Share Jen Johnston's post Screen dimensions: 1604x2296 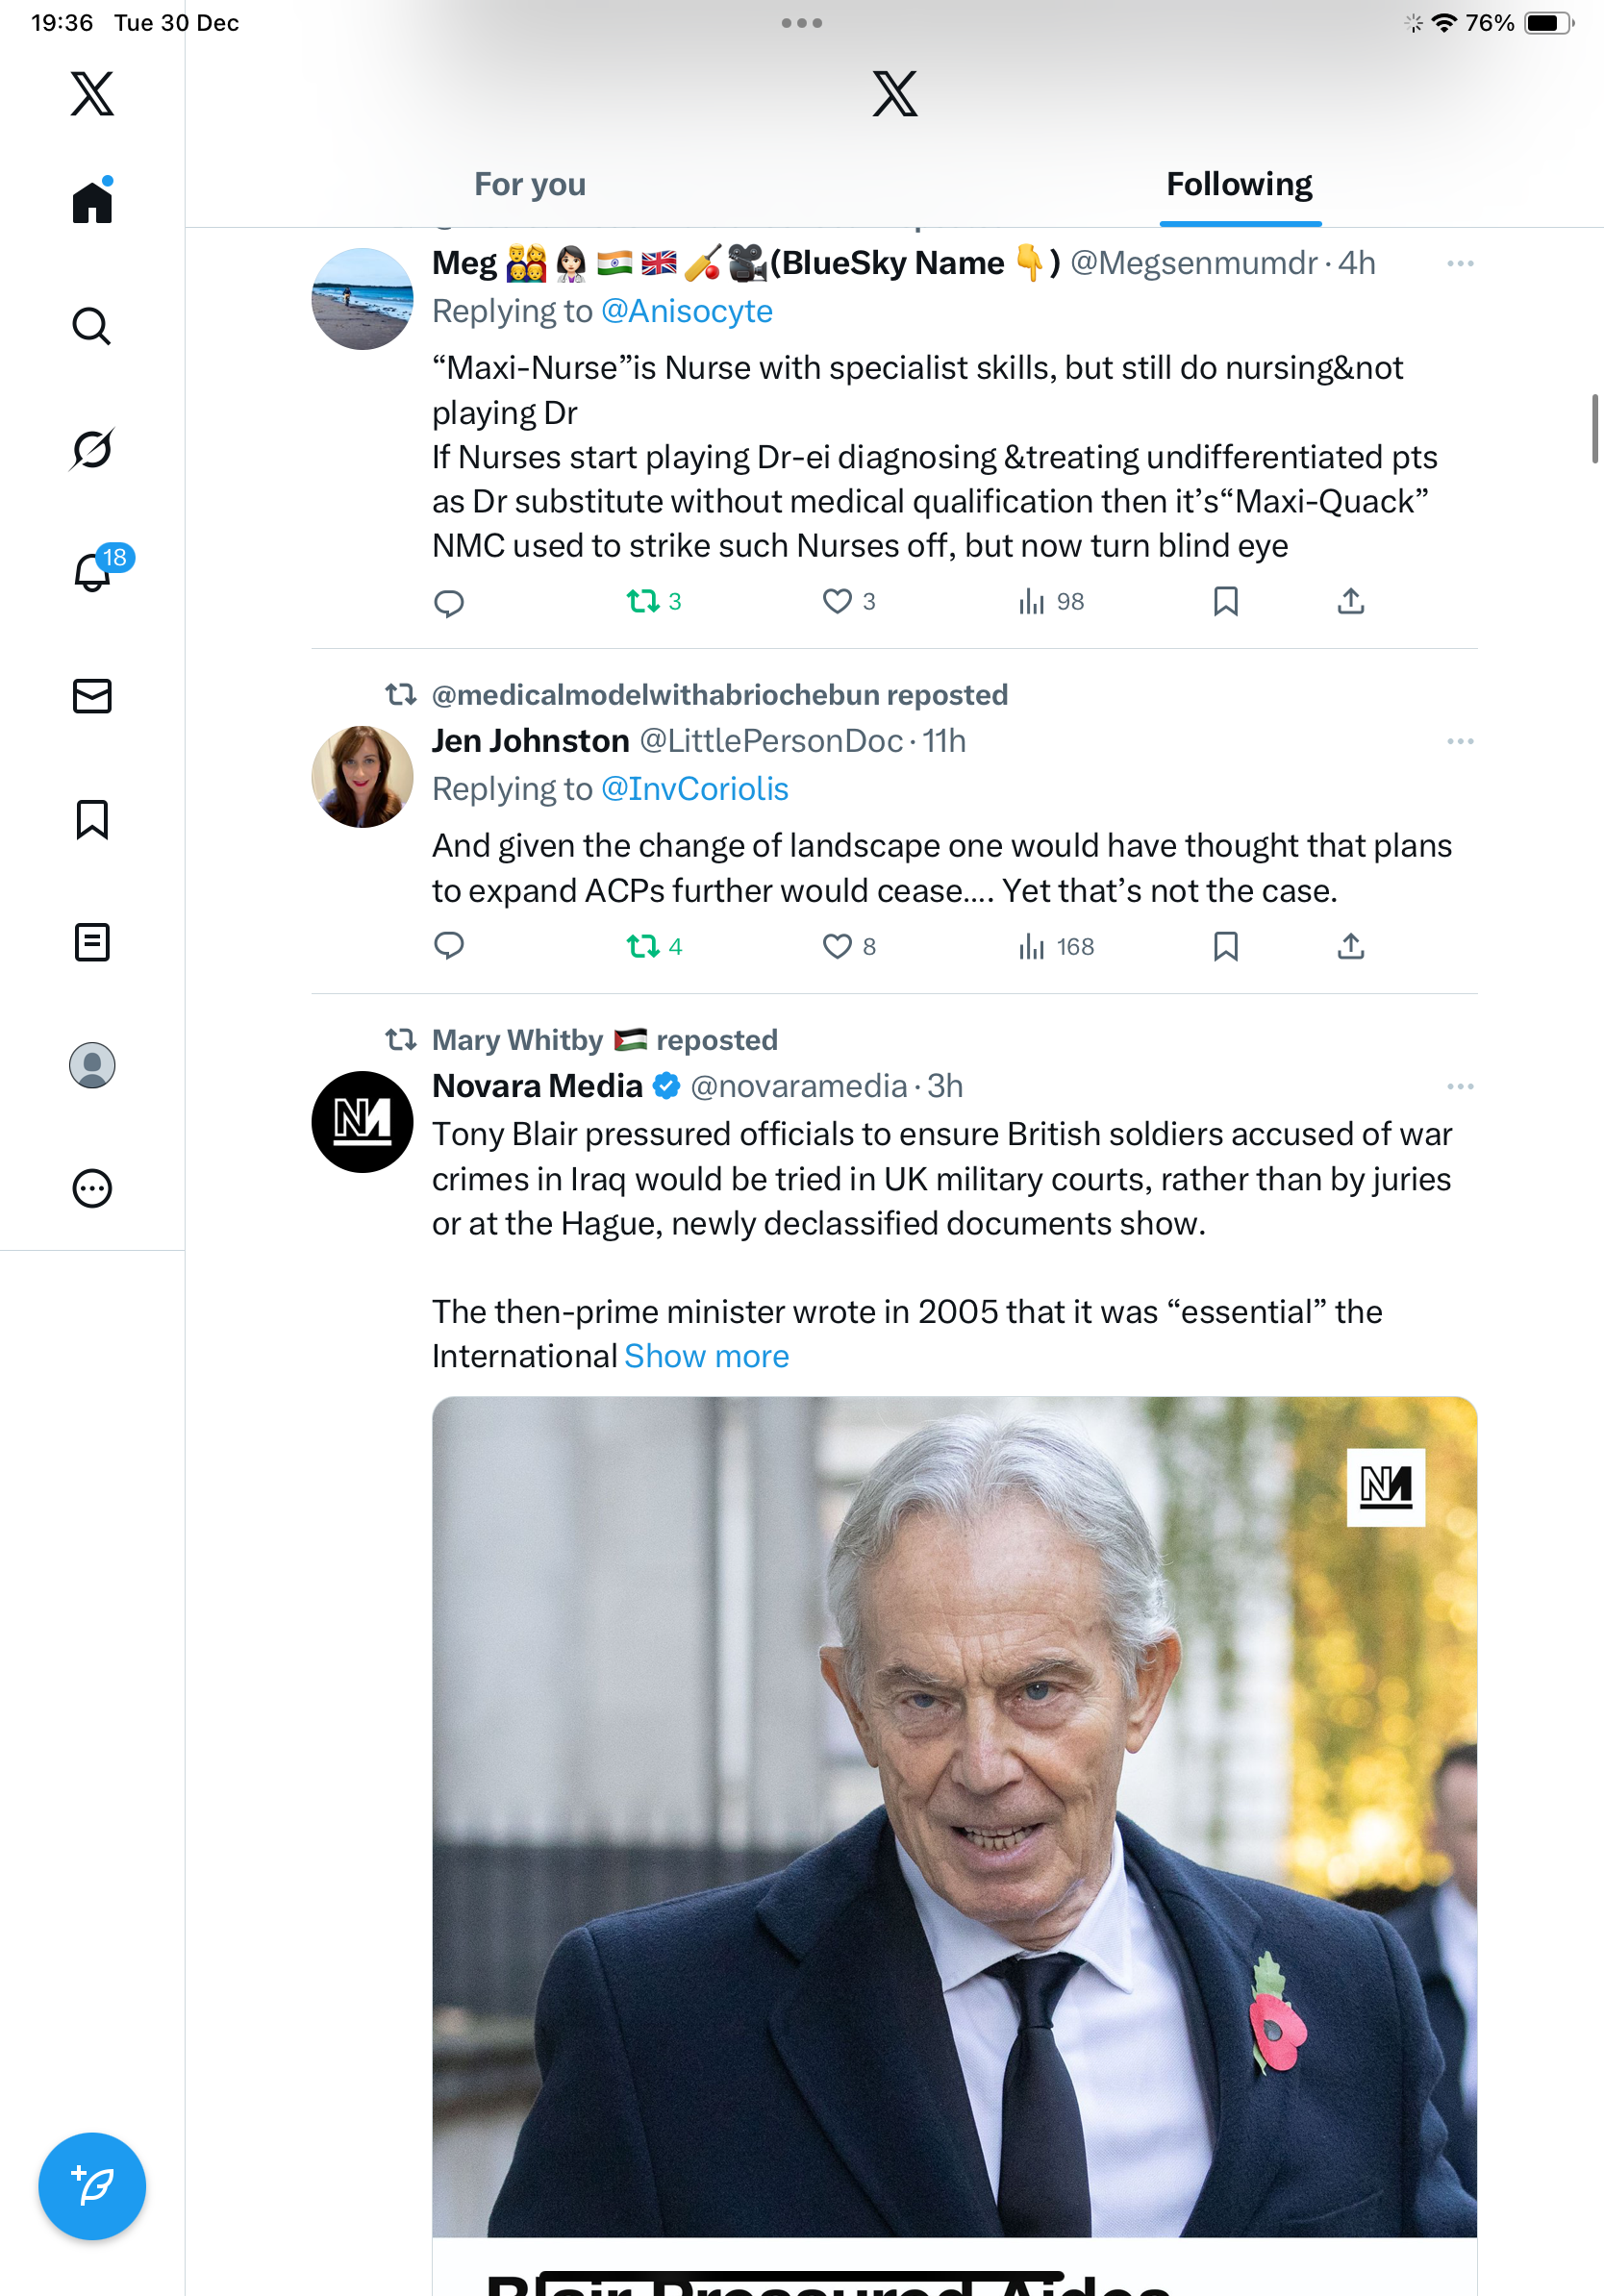1350,946
